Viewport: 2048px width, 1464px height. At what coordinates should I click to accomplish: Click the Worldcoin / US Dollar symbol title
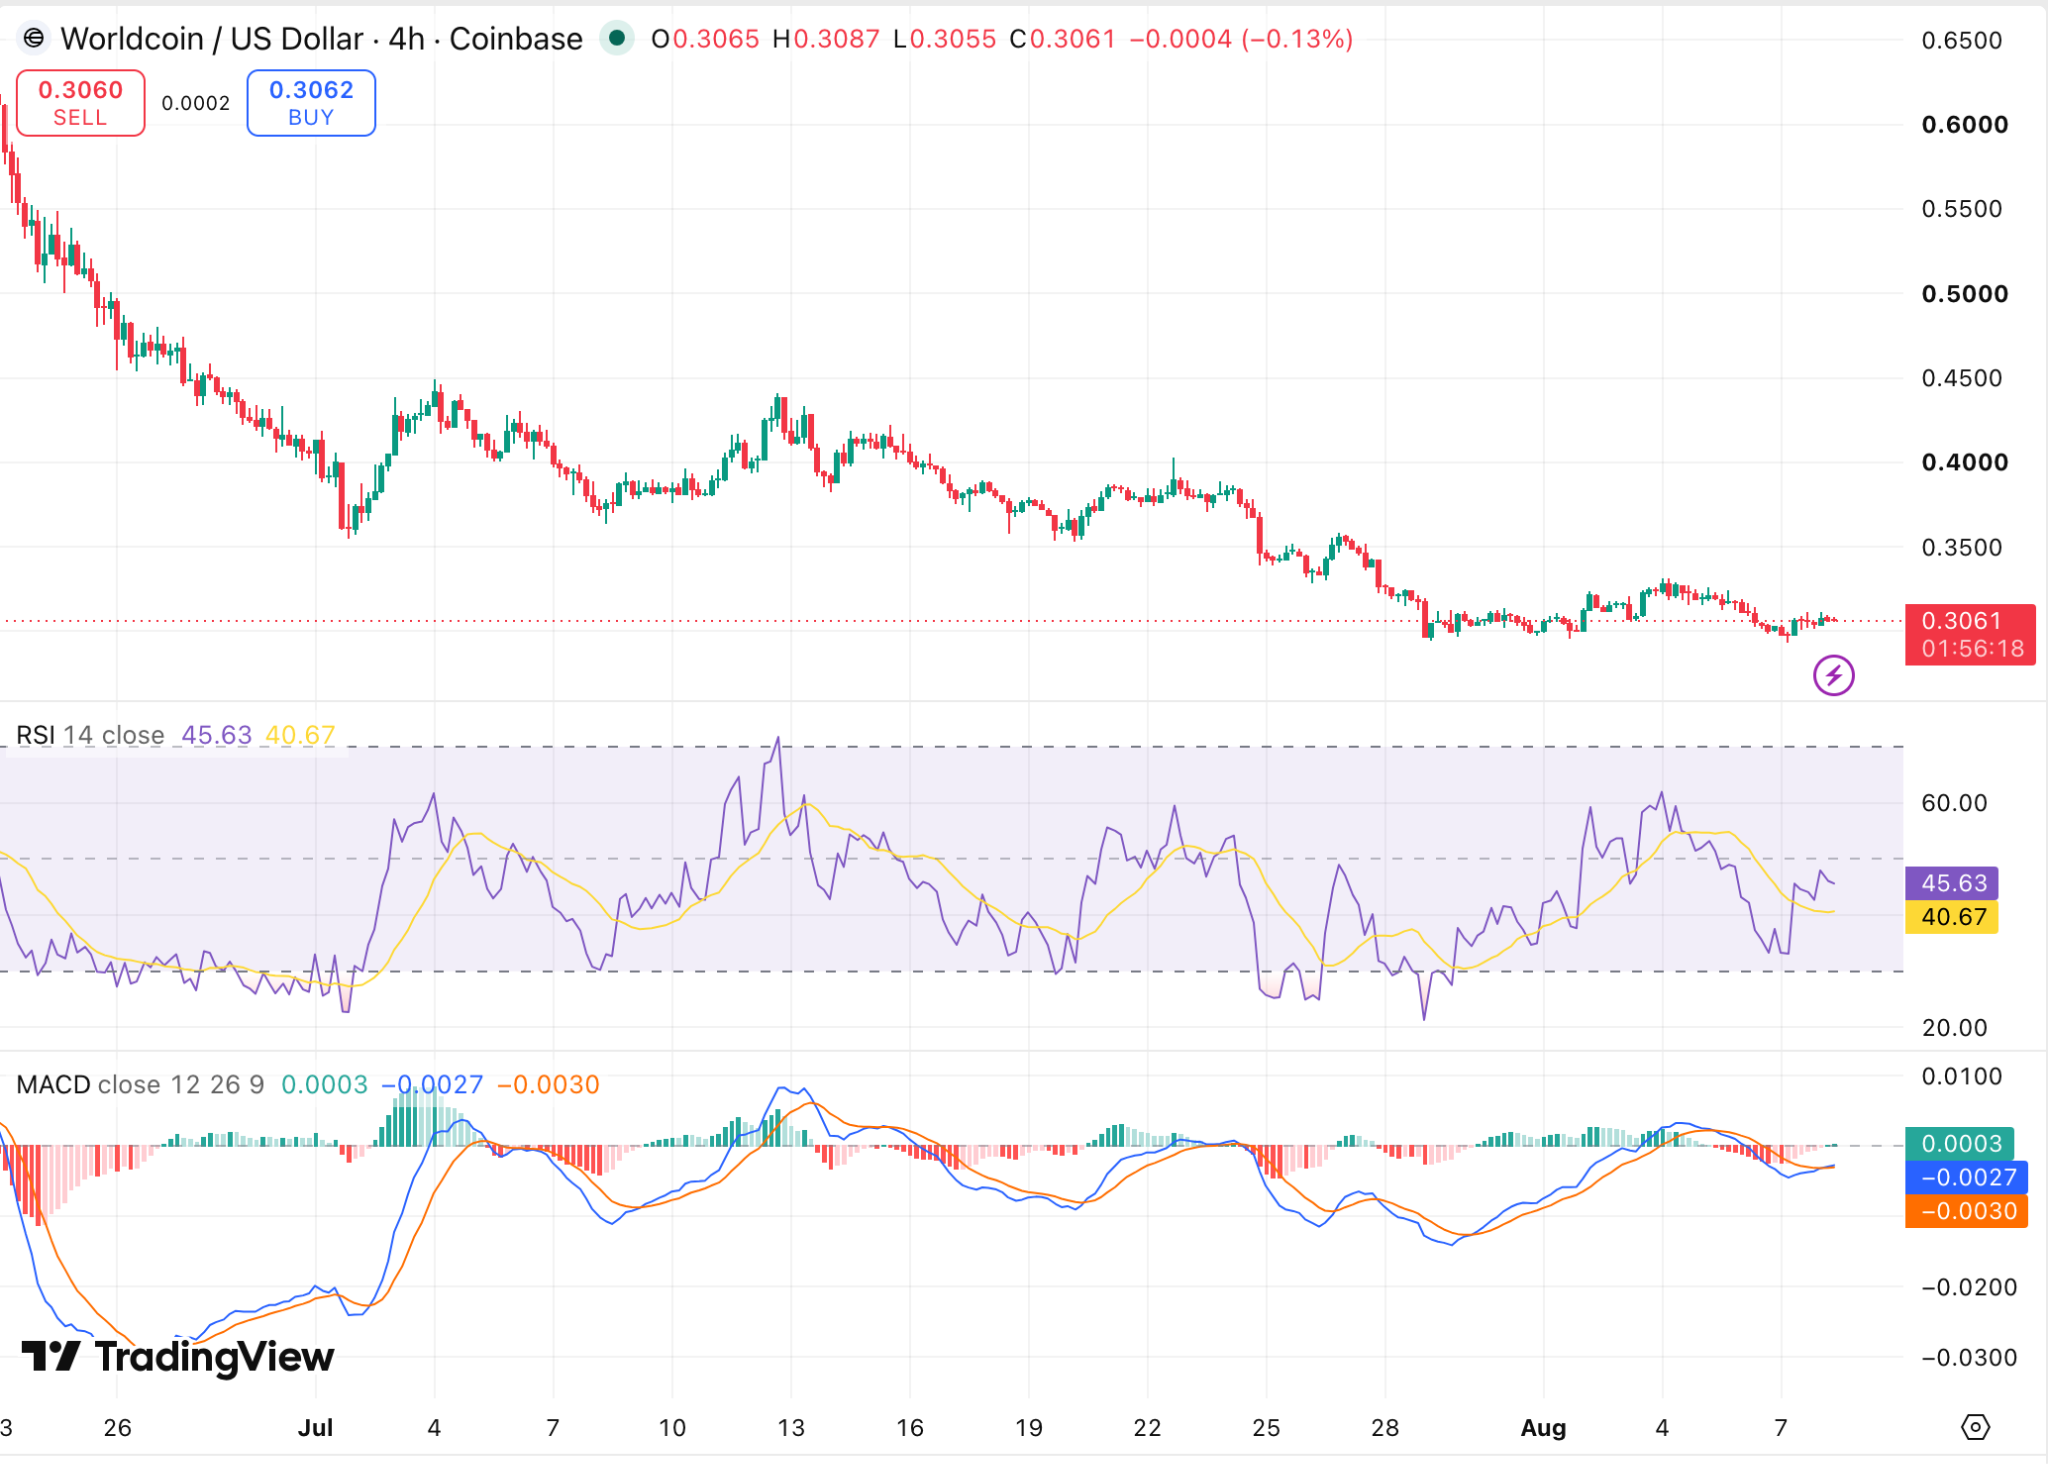[211, 39]
